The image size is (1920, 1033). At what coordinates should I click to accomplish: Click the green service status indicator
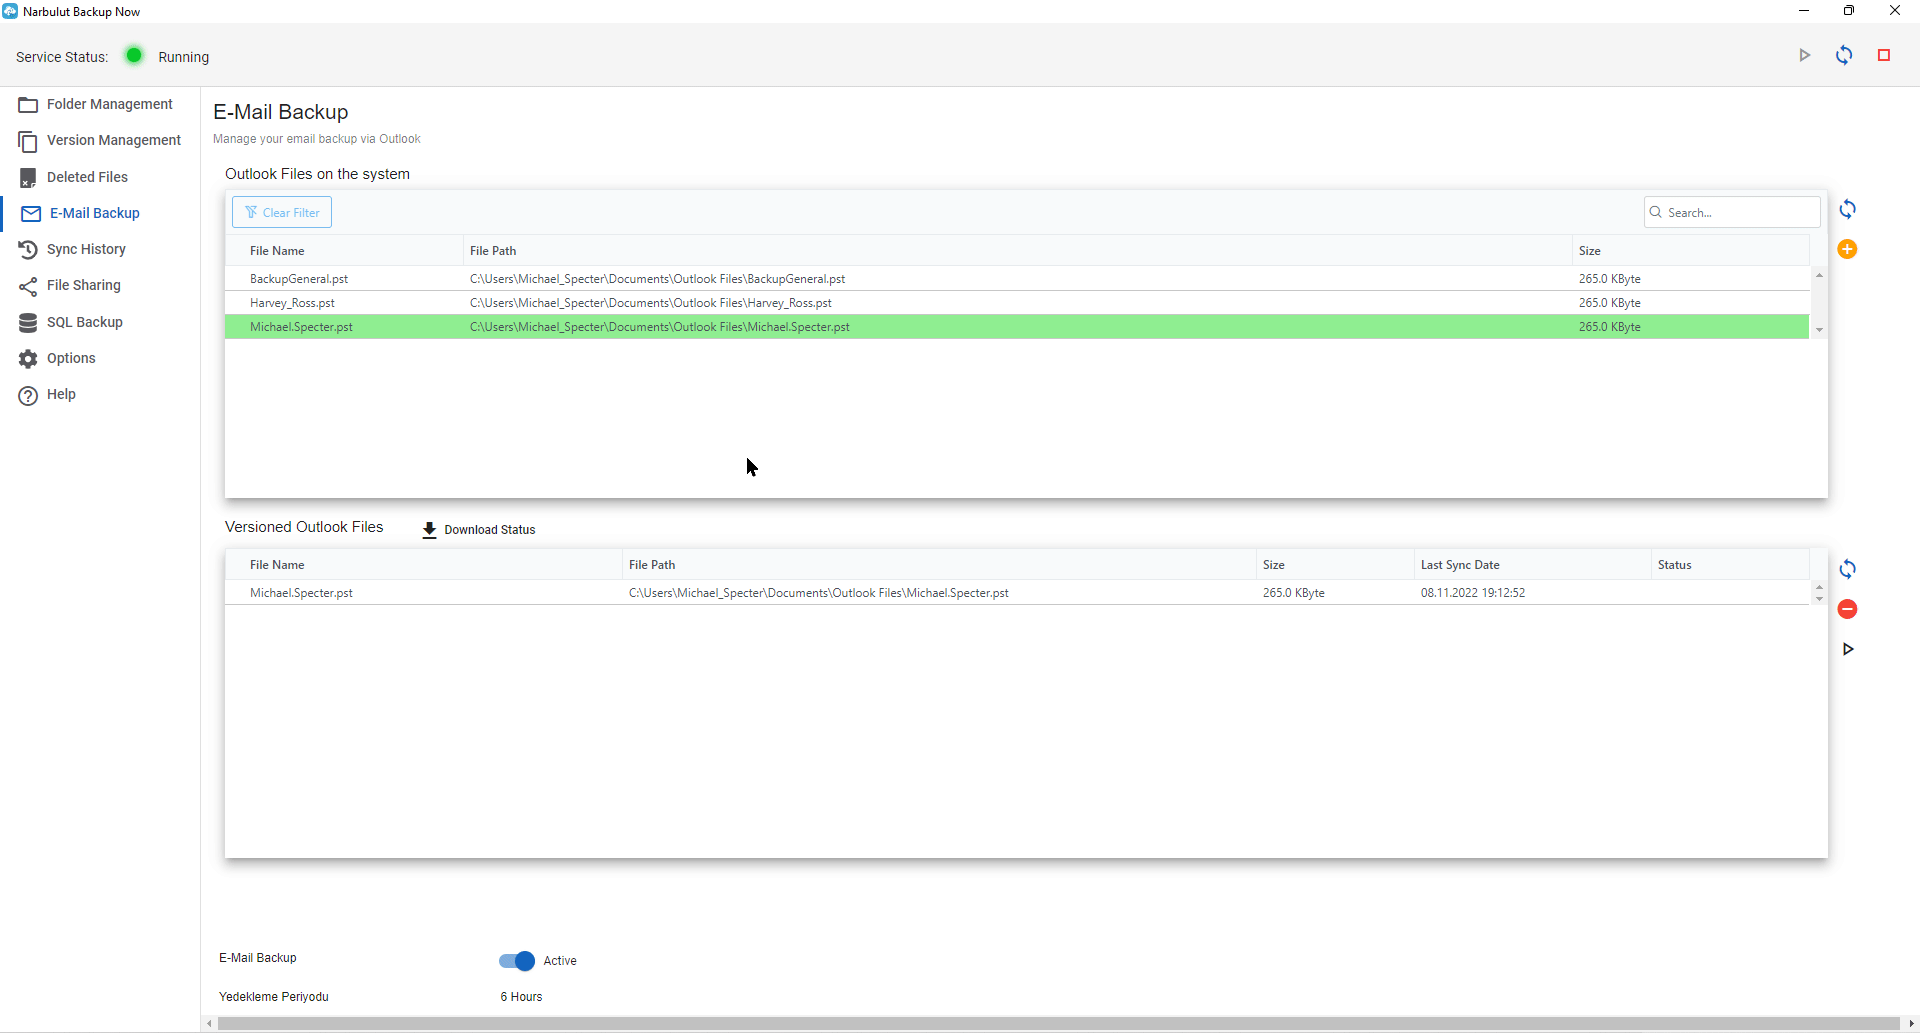(x=134, y=55)
